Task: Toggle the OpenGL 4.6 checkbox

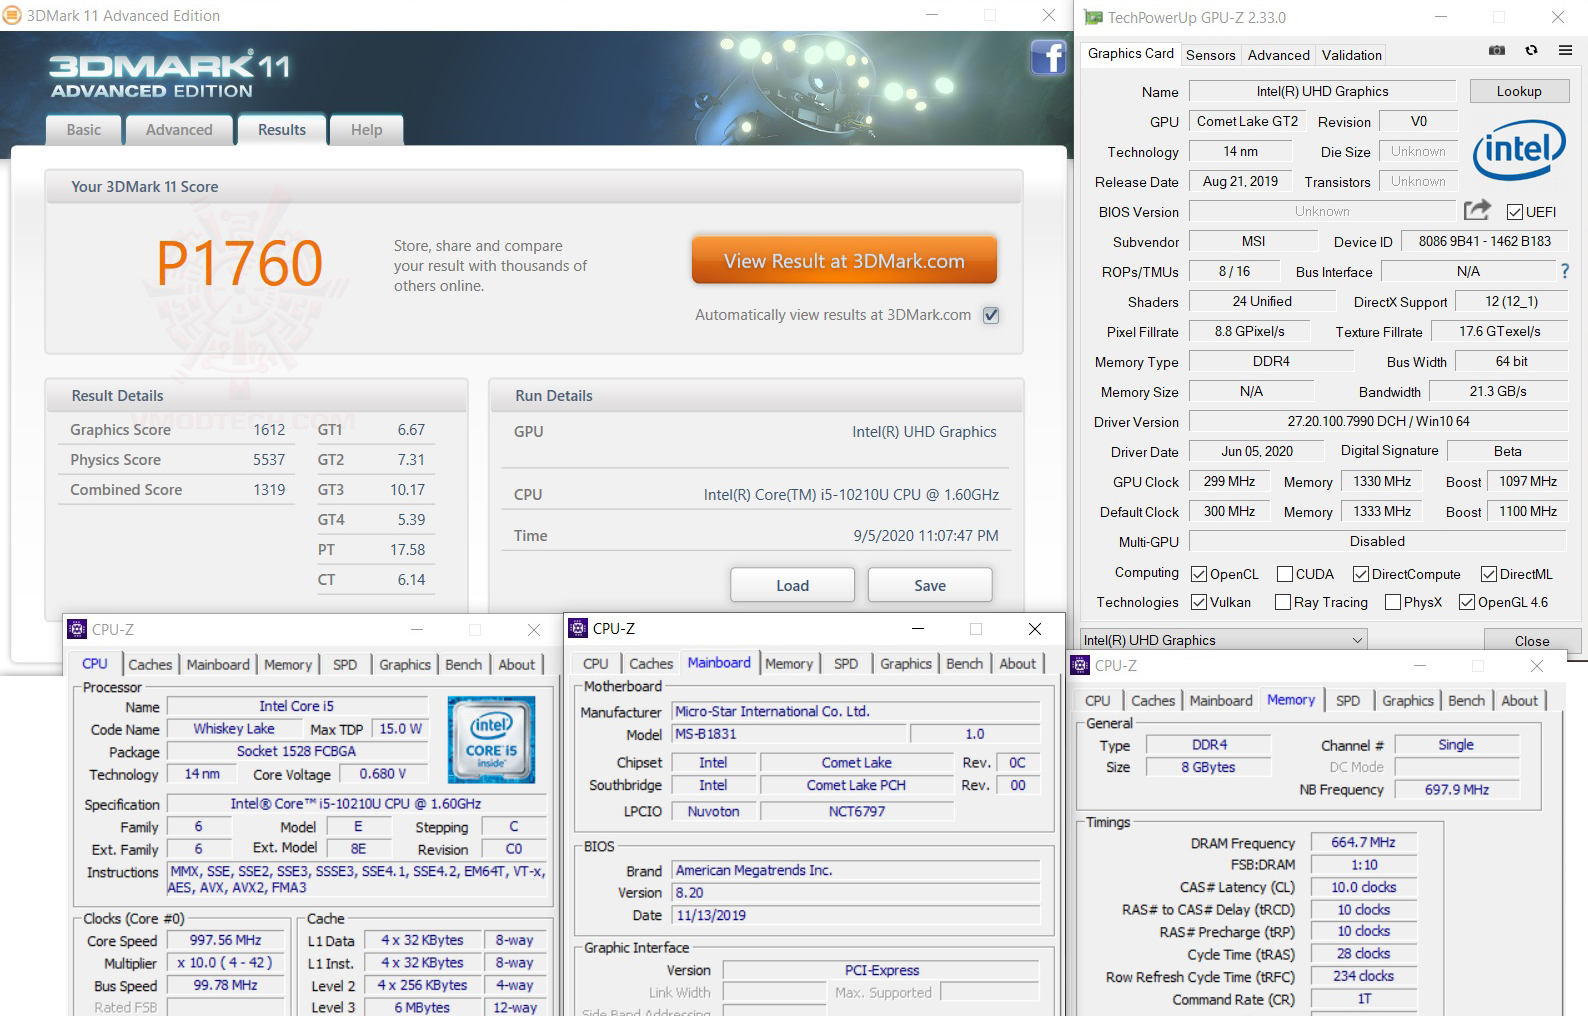Action: coord(1467,602)
